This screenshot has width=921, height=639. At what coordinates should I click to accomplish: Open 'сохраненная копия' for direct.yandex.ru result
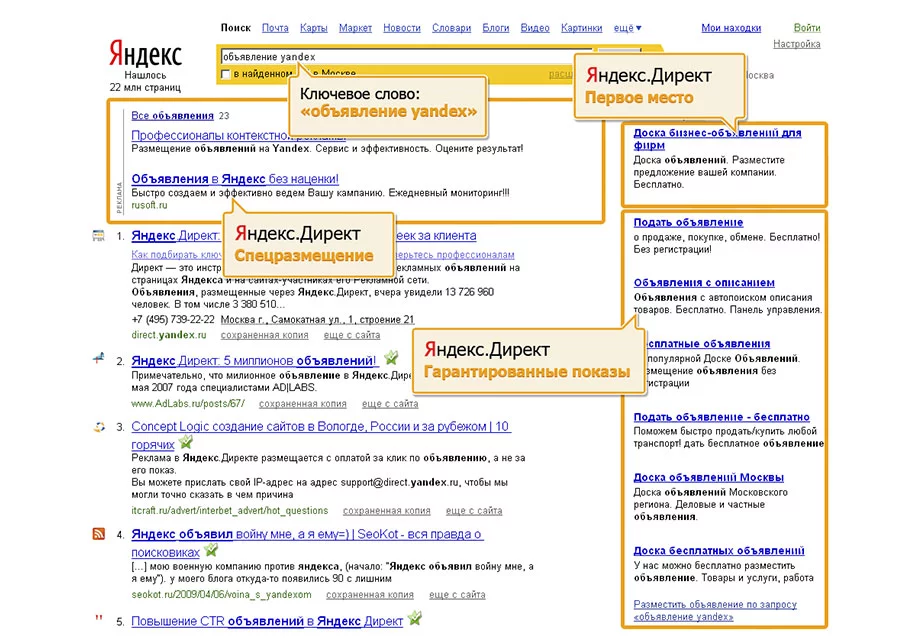click(x=264, y=335)
